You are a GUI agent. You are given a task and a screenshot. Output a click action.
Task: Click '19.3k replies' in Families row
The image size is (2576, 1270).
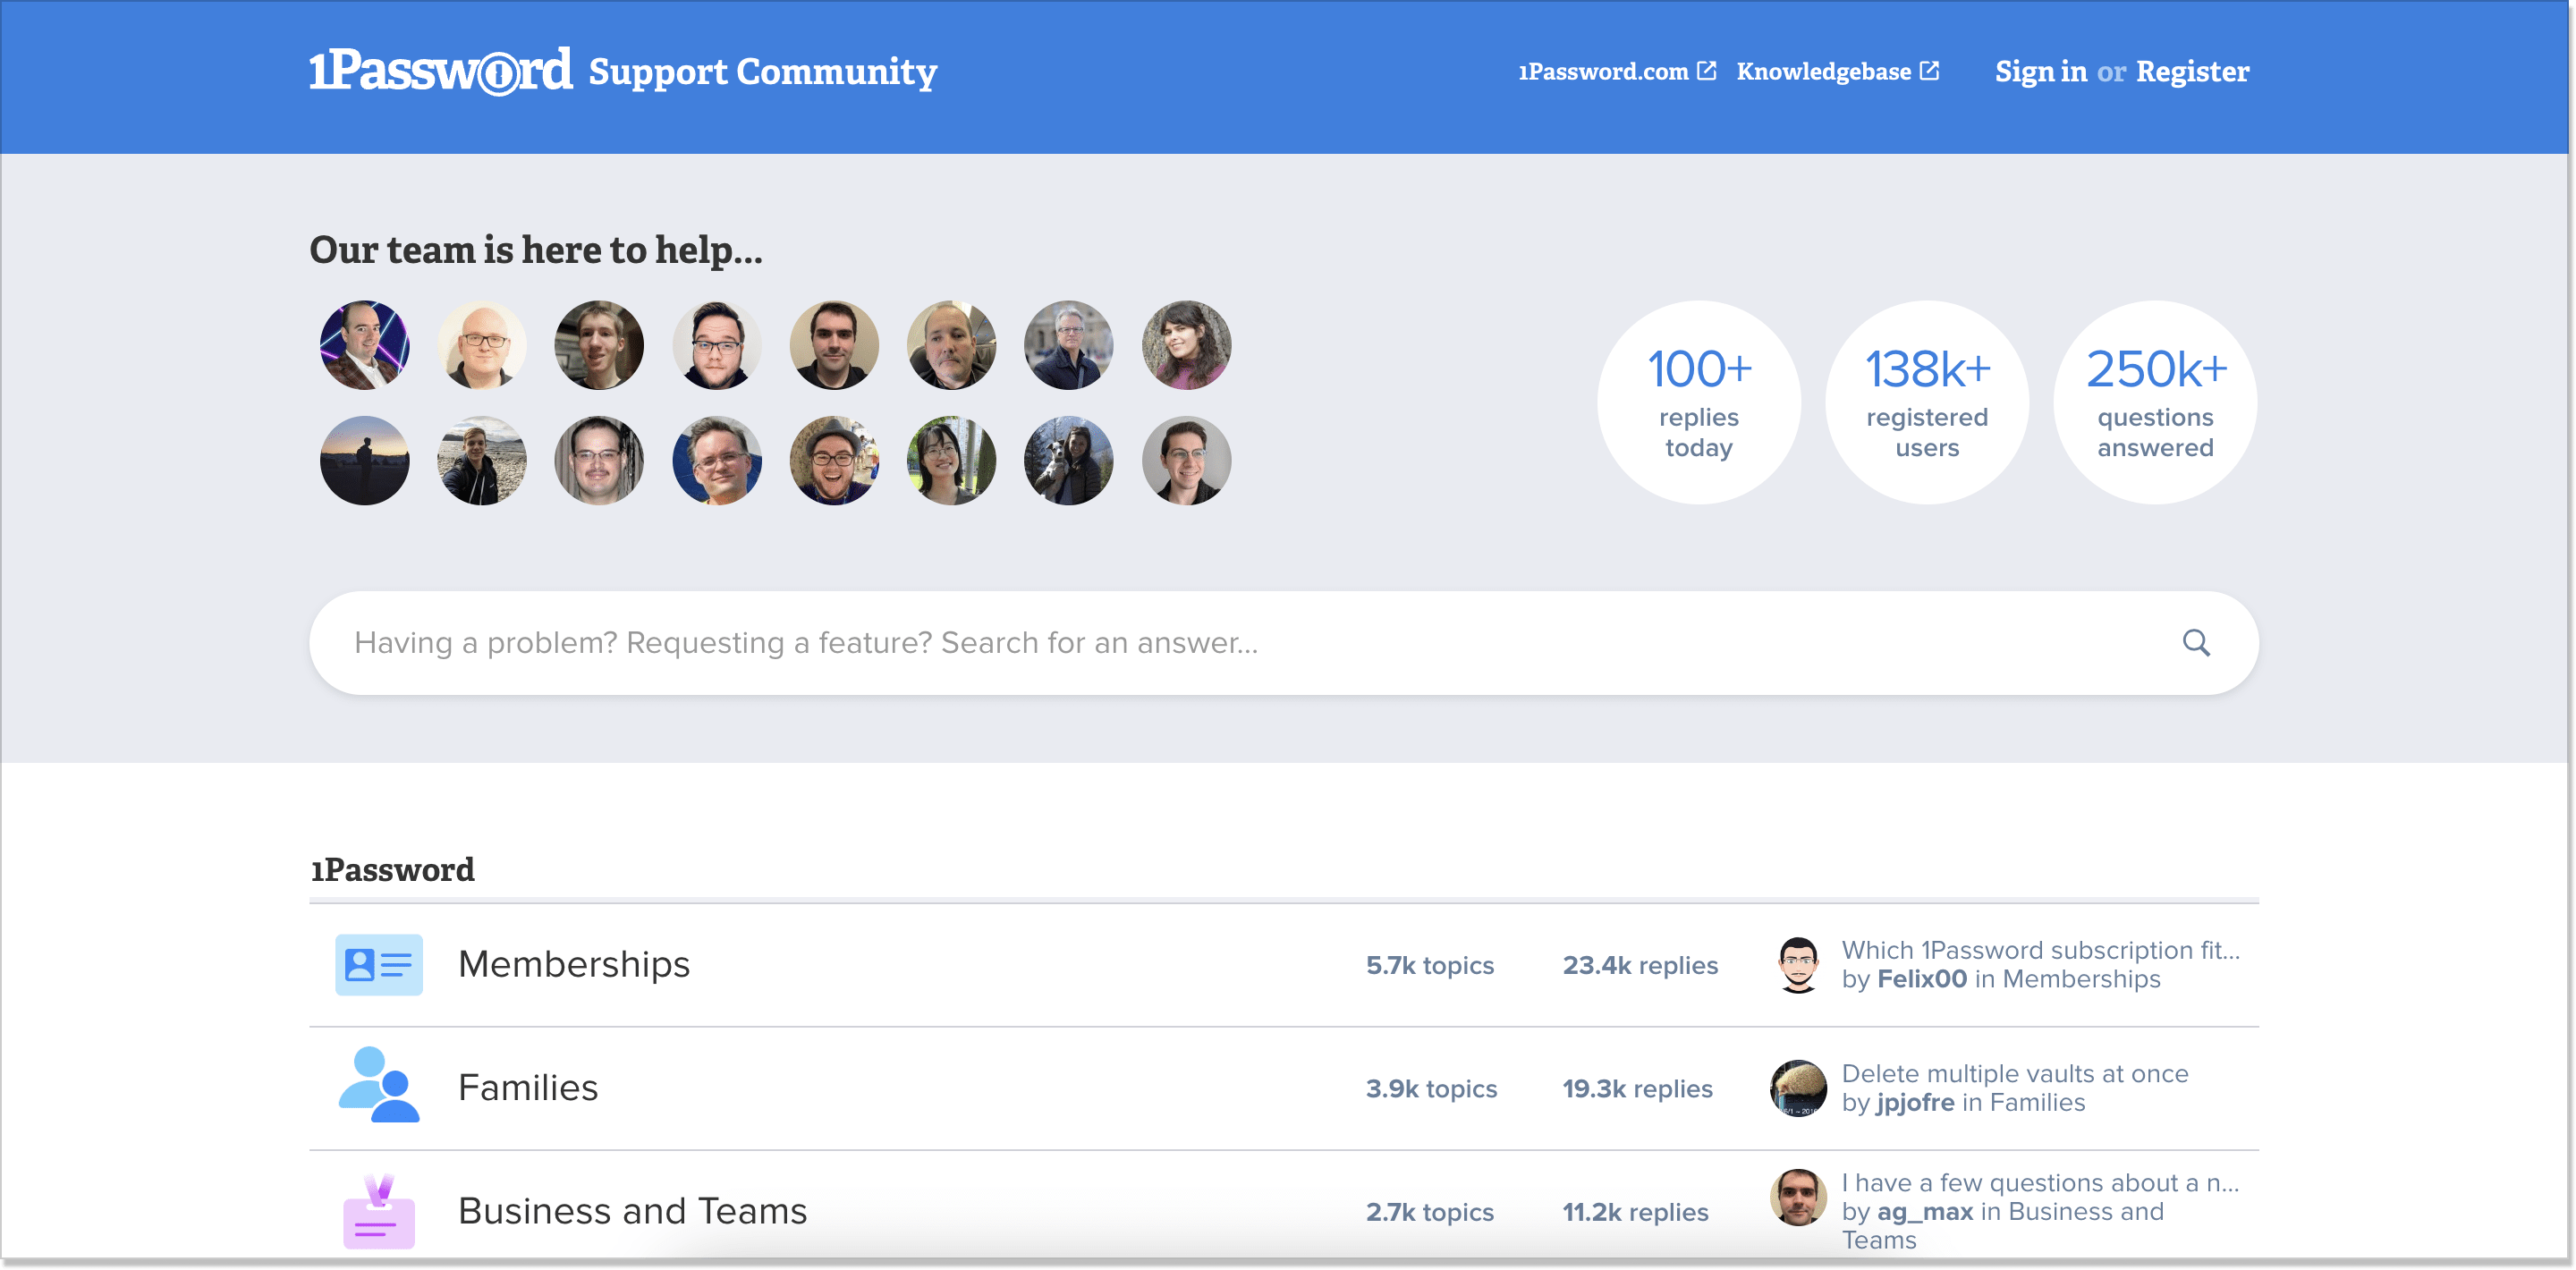[x=1637, y=1088]
